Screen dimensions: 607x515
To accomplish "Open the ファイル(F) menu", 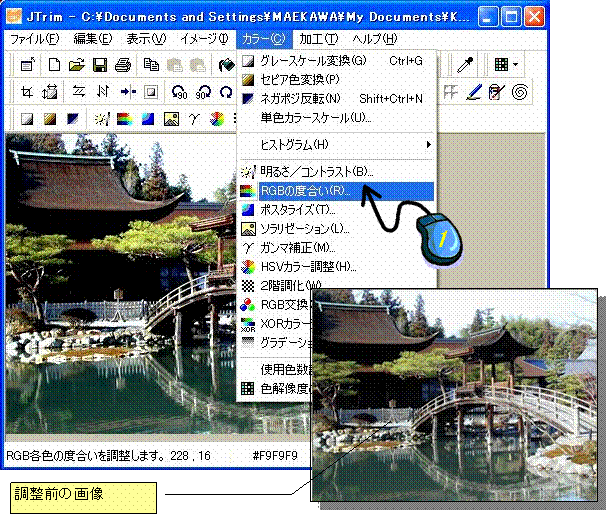I will click(x=34, y=39).
